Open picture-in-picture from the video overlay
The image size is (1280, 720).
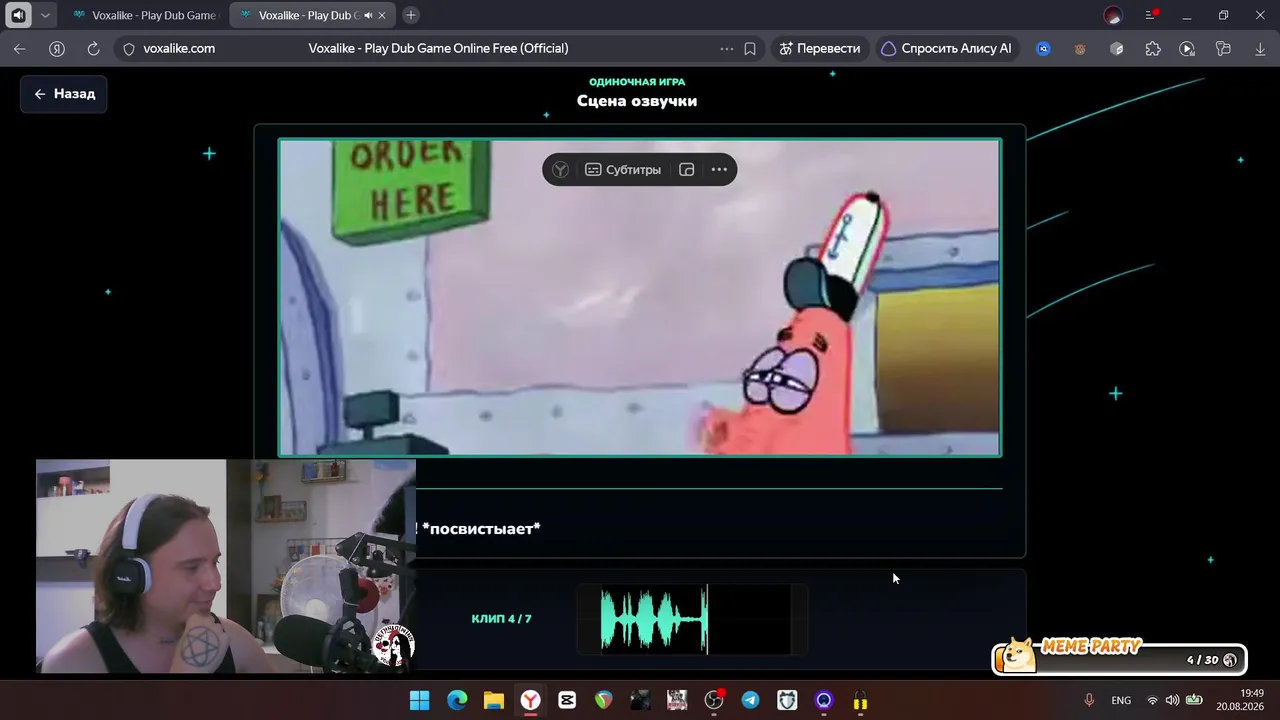click(687, 170)
